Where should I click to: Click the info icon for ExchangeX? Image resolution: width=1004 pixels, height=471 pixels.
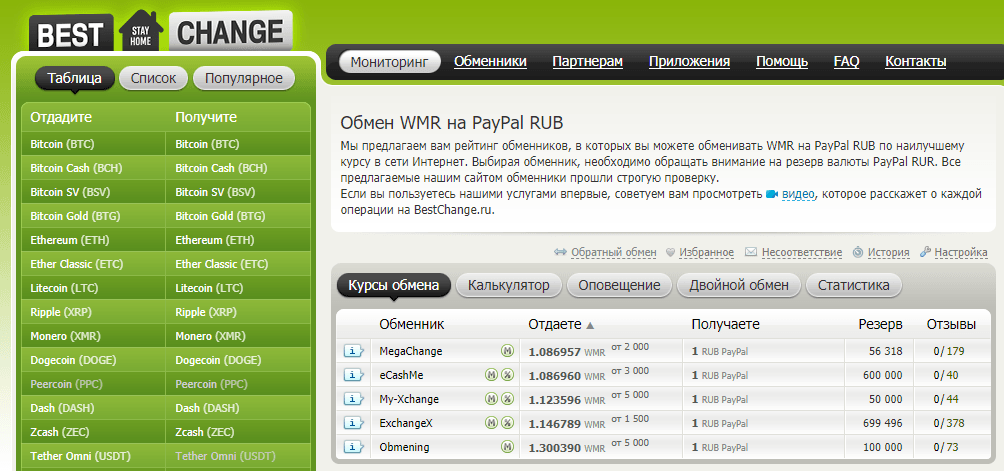(x=354, y=423)
